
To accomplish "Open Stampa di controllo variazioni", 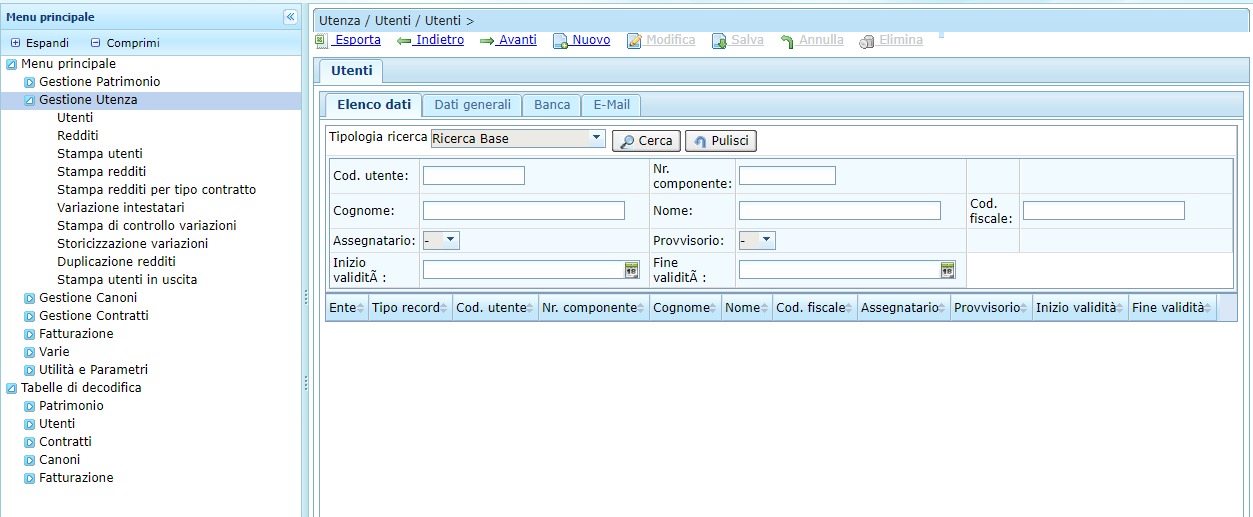I will (x=147, y=226).
